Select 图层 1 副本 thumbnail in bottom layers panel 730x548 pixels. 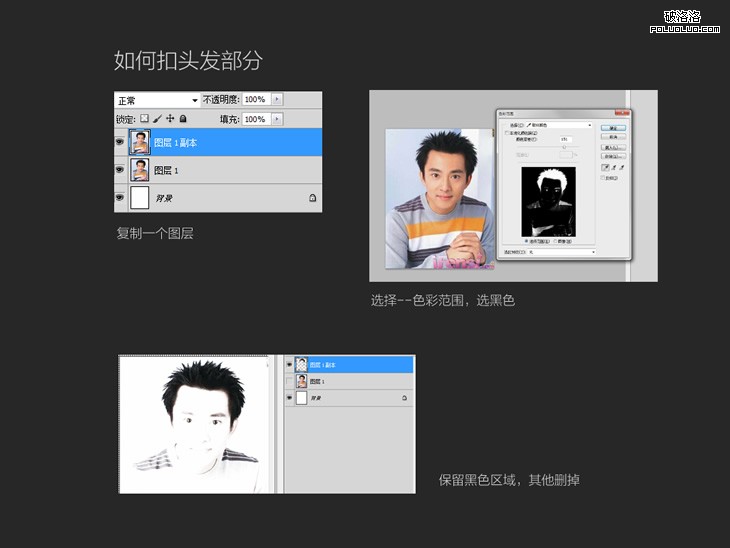[x=301, y=365]
